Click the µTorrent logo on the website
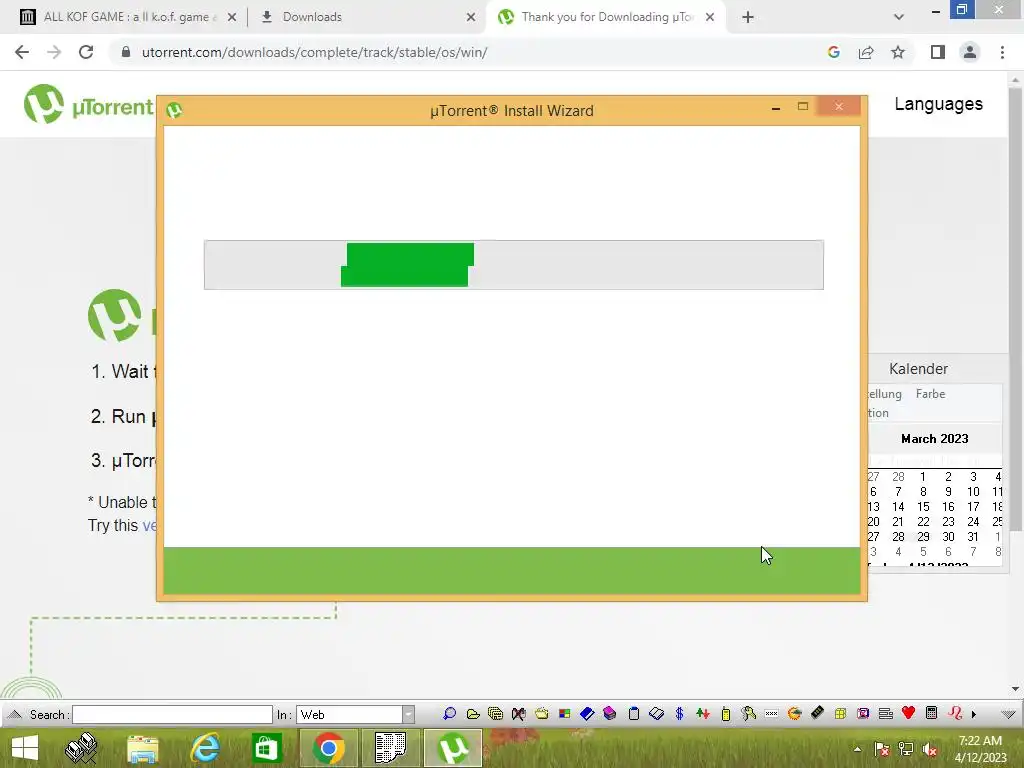The height and width of the screenshot is (768, 1024). pos(88,104)
